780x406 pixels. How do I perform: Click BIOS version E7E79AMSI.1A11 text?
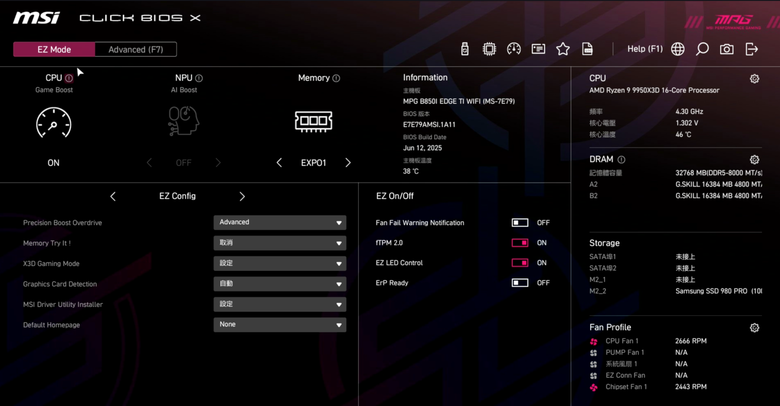[x=429, y=124]
